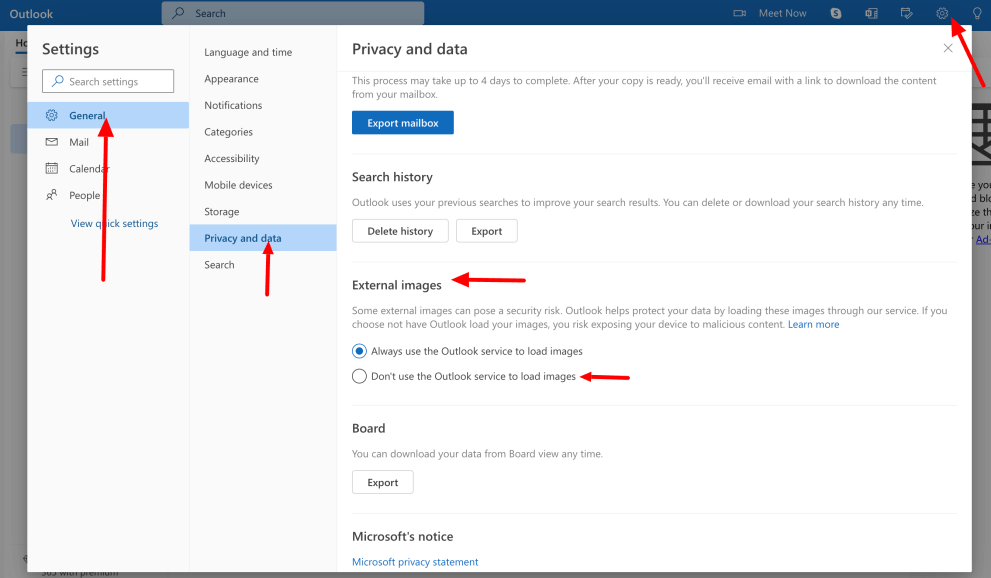Select Always use the Outlook service to load images
This screenshot has width=991, height=578.
[359, 351]
